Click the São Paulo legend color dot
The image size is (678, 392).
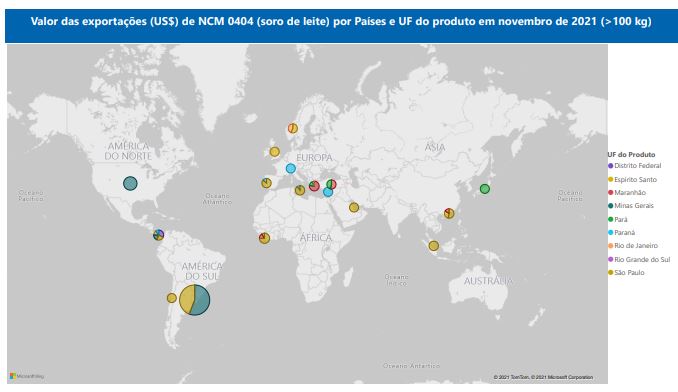click(x=611, y=272)
